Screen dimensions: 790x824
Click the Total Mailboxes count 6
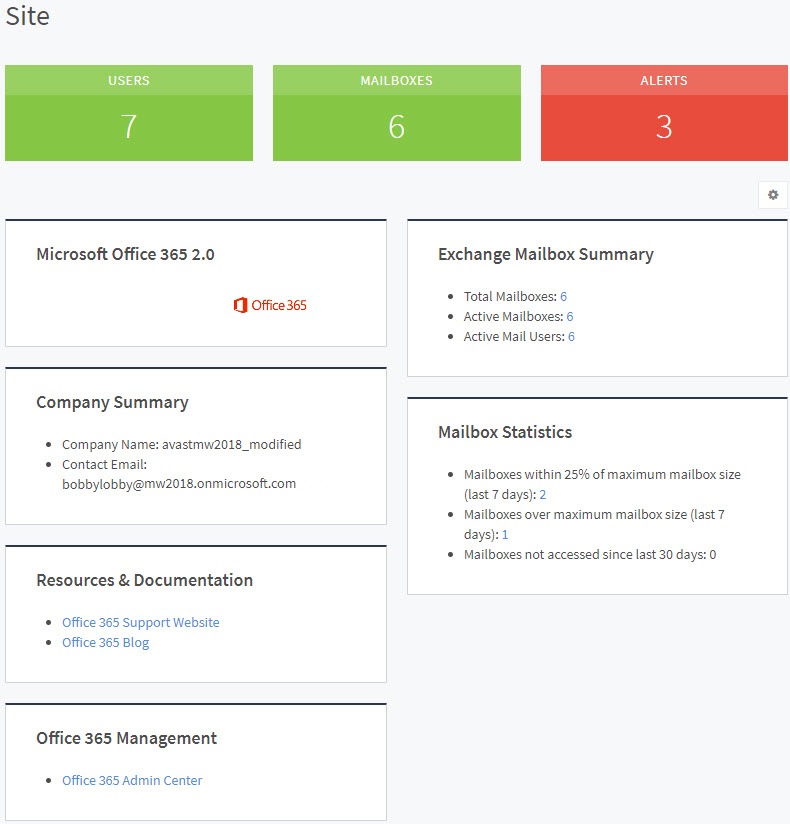[563, 296]
